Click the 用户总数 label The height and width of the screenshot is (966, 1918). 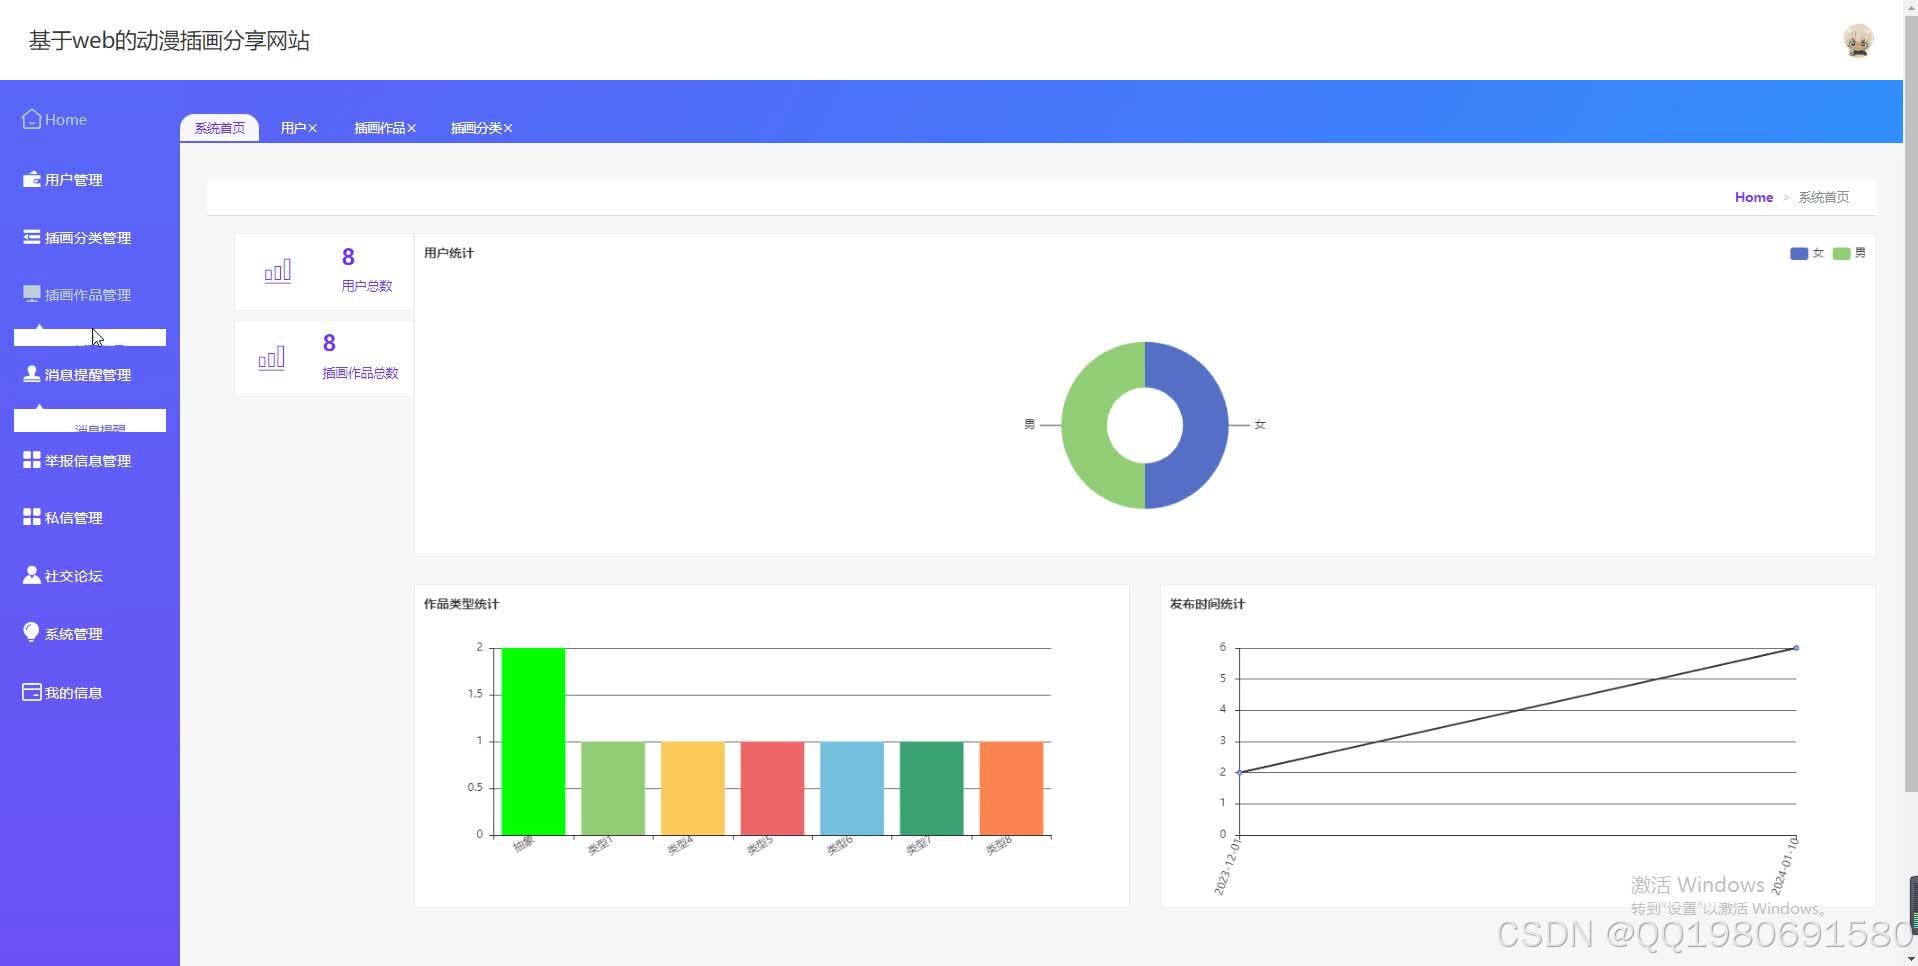point(366,286)
